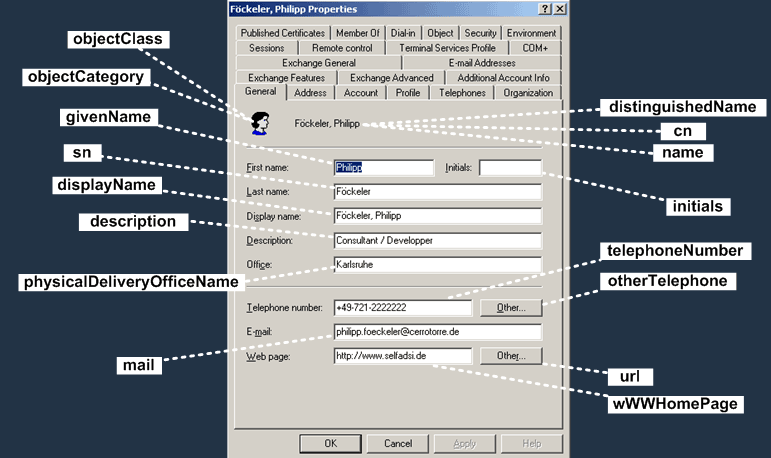This screenshot has height=458, width=771.
Task: Select the E-mail input field
Action: click(x=438, y=332)
